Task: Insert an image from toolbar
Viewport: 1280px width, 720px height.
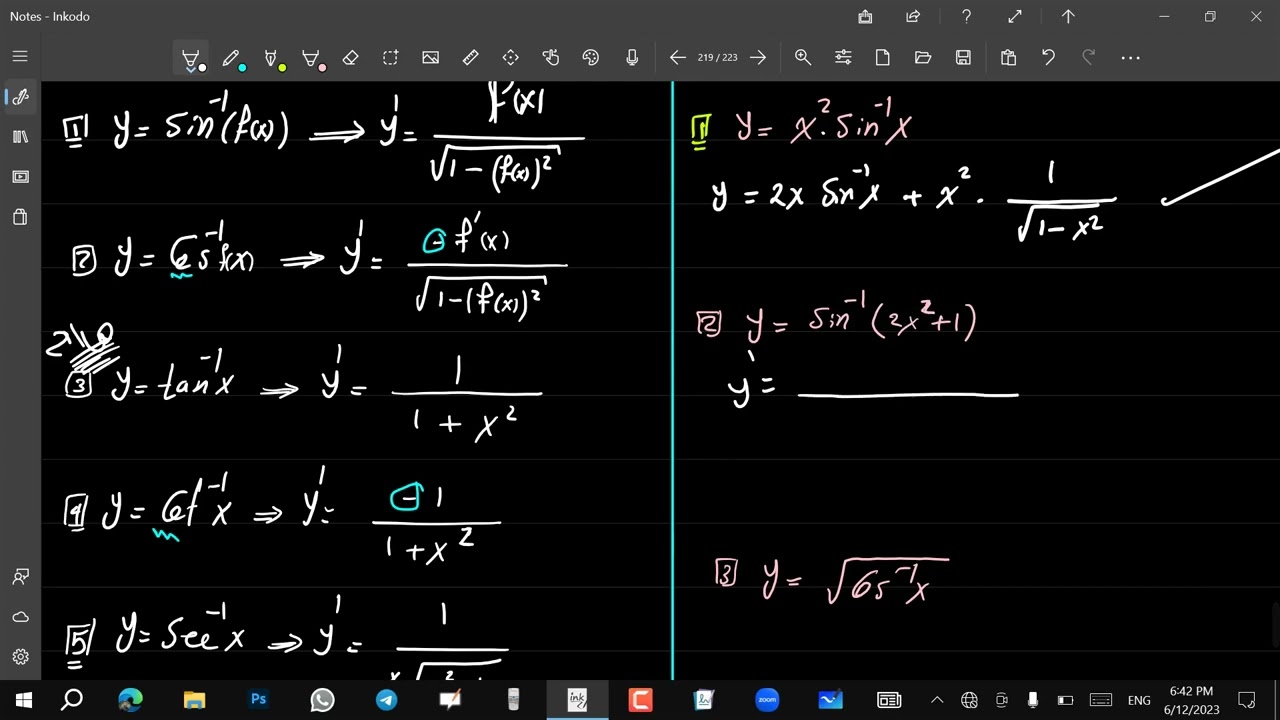Action: [x=430, y=58]
